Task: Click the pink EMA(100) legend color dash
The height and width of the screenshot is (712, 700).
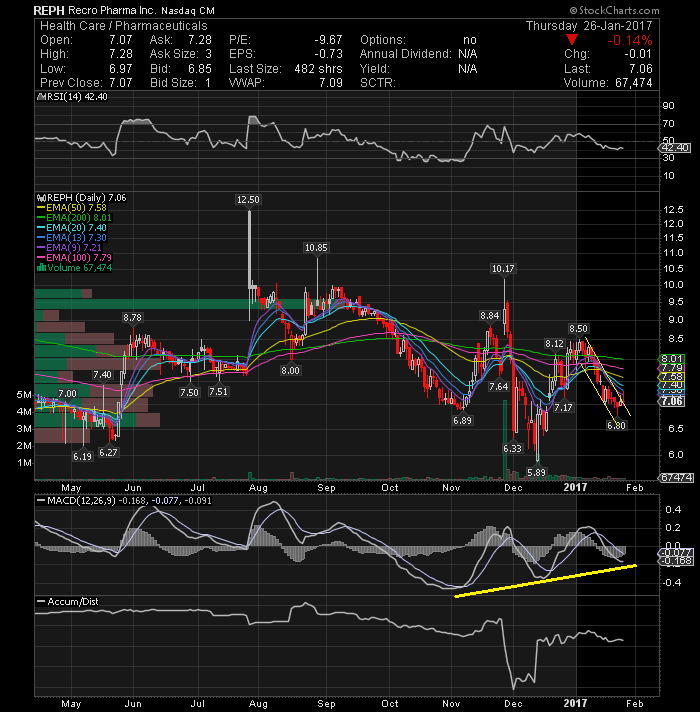Action: coord(41,258)
